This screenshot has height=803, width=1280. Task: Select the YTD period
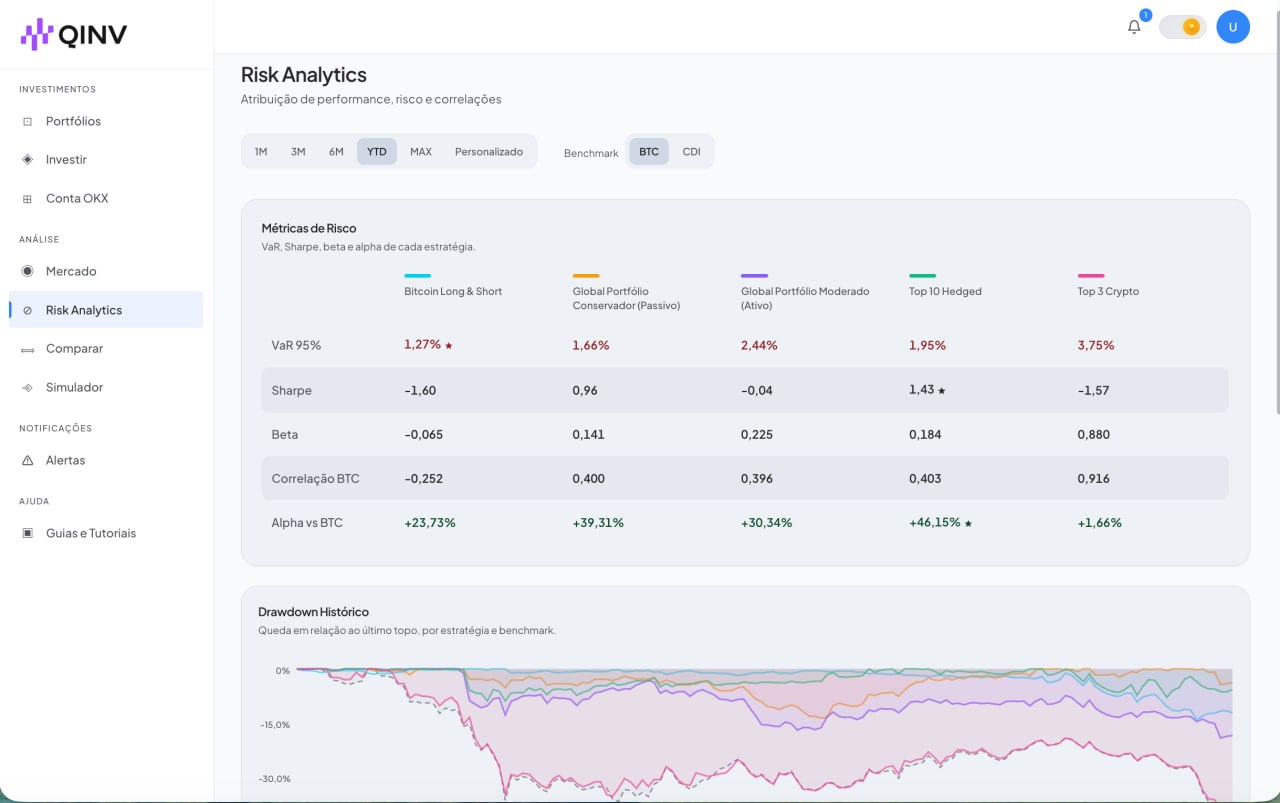377,152
